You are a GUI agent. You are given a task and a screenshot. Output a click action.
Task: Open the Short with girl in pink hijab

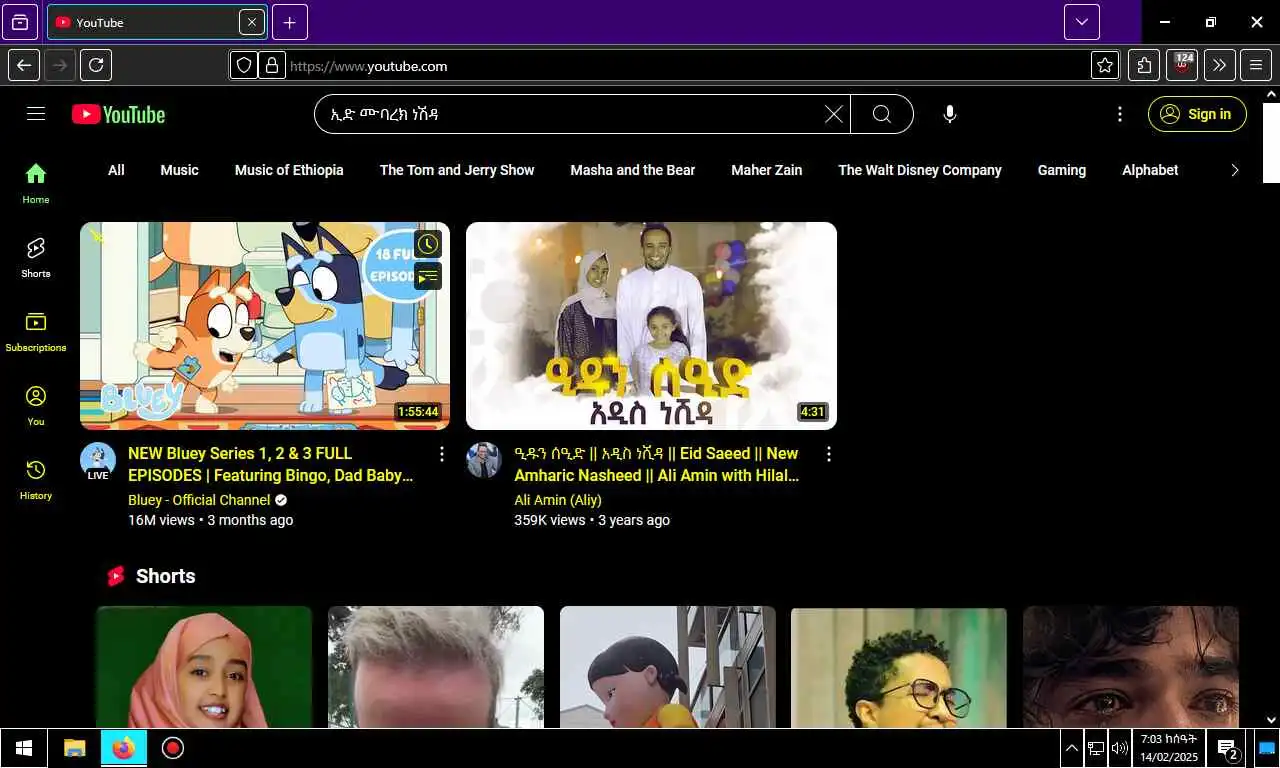[204, 666]
